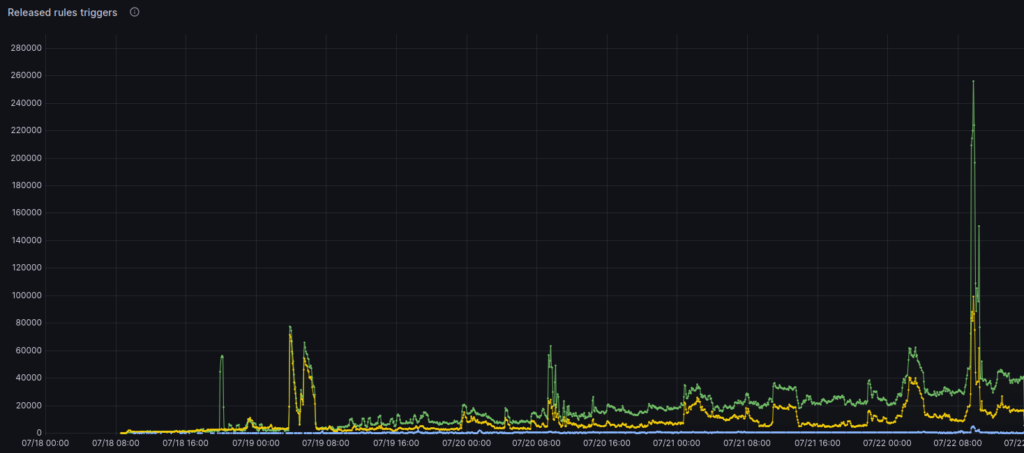The image size is (1024, 453).
Task: Open the panel info tooltip icon
Action: (x=135, y=12)
